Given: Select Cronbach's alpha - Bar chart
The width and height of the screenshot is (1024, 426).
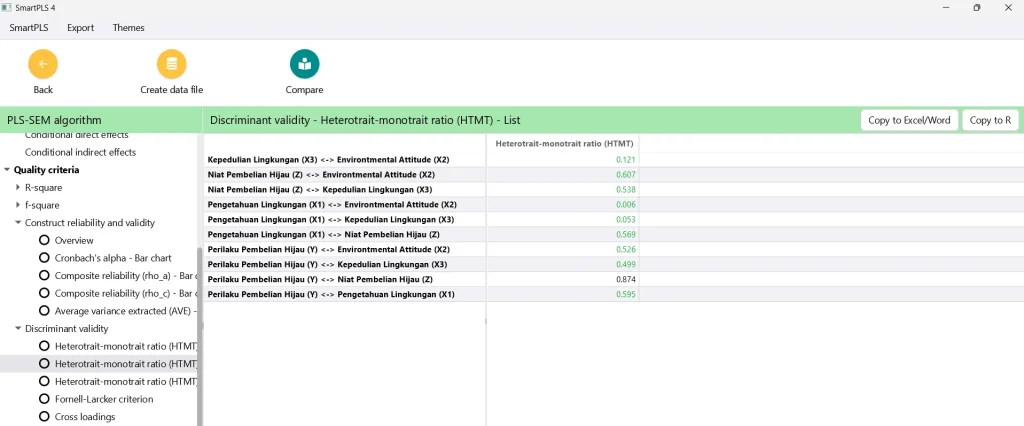Looking at the screenshot, I should [x=44, y=258].
